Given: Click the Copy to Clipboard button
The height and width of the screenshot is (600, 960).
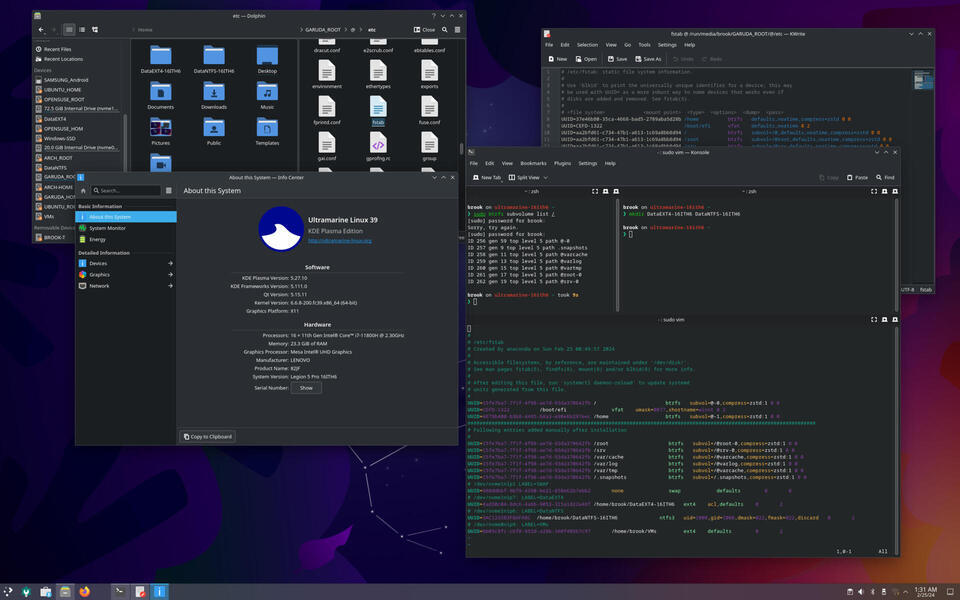Looking at the screenshot, I should click(208, 437).
